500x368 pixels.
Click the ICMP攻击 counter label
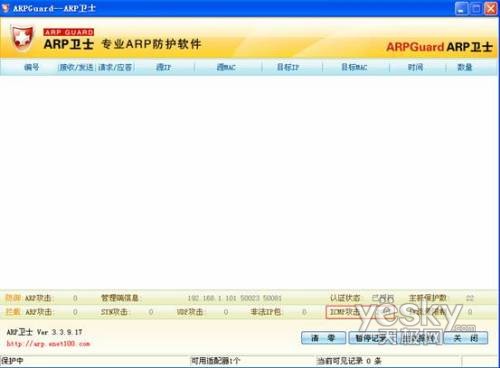(344, 312)
